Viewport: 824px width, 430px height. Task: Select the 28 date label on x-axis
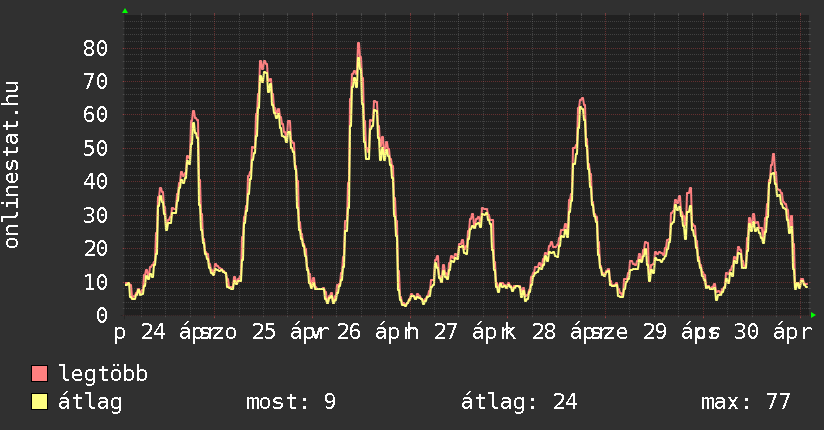click(544, 332)
